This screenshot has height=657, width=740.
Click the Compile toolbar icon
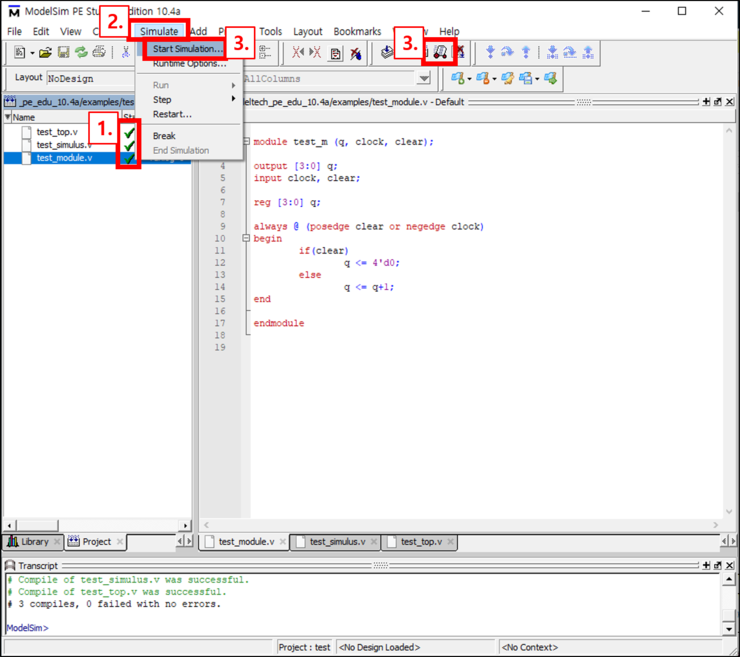(387, 52)
